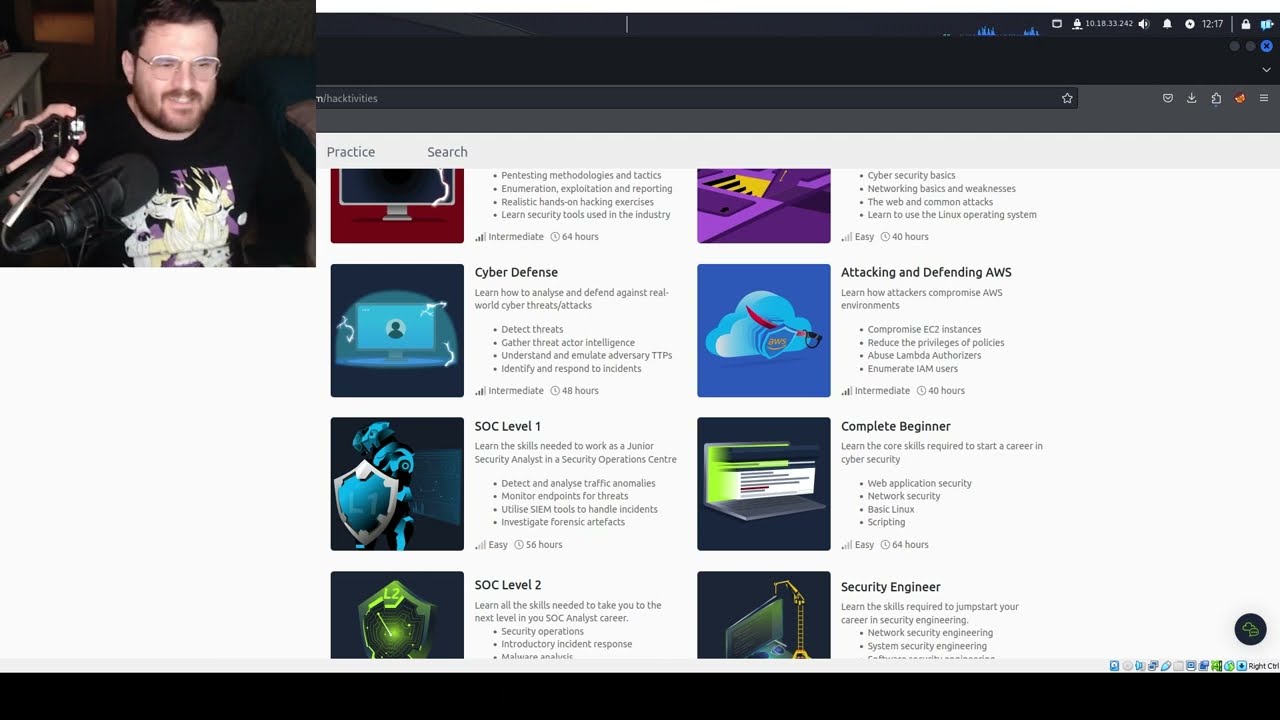Click 'Investigate forensic artefacts' bullet text
The width and height of the screenshot is (1280, 720).
[x=563, y=522]
